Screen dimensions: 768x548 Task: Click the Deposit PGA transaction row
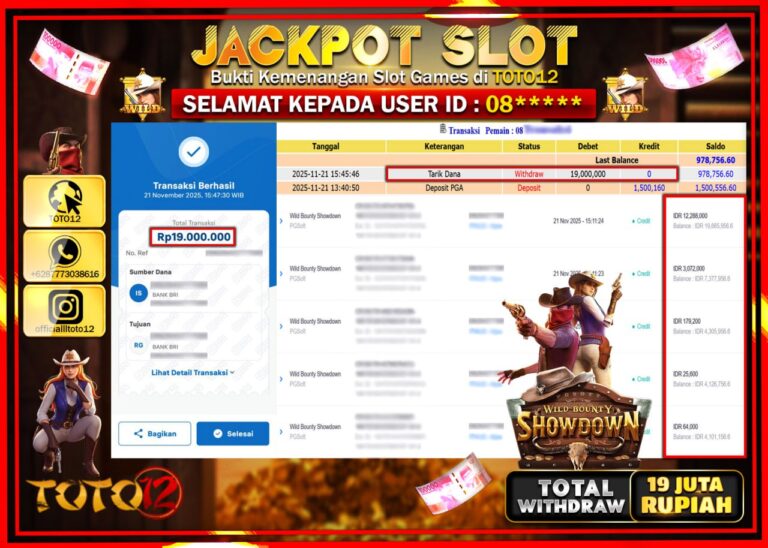click(511, 188)
